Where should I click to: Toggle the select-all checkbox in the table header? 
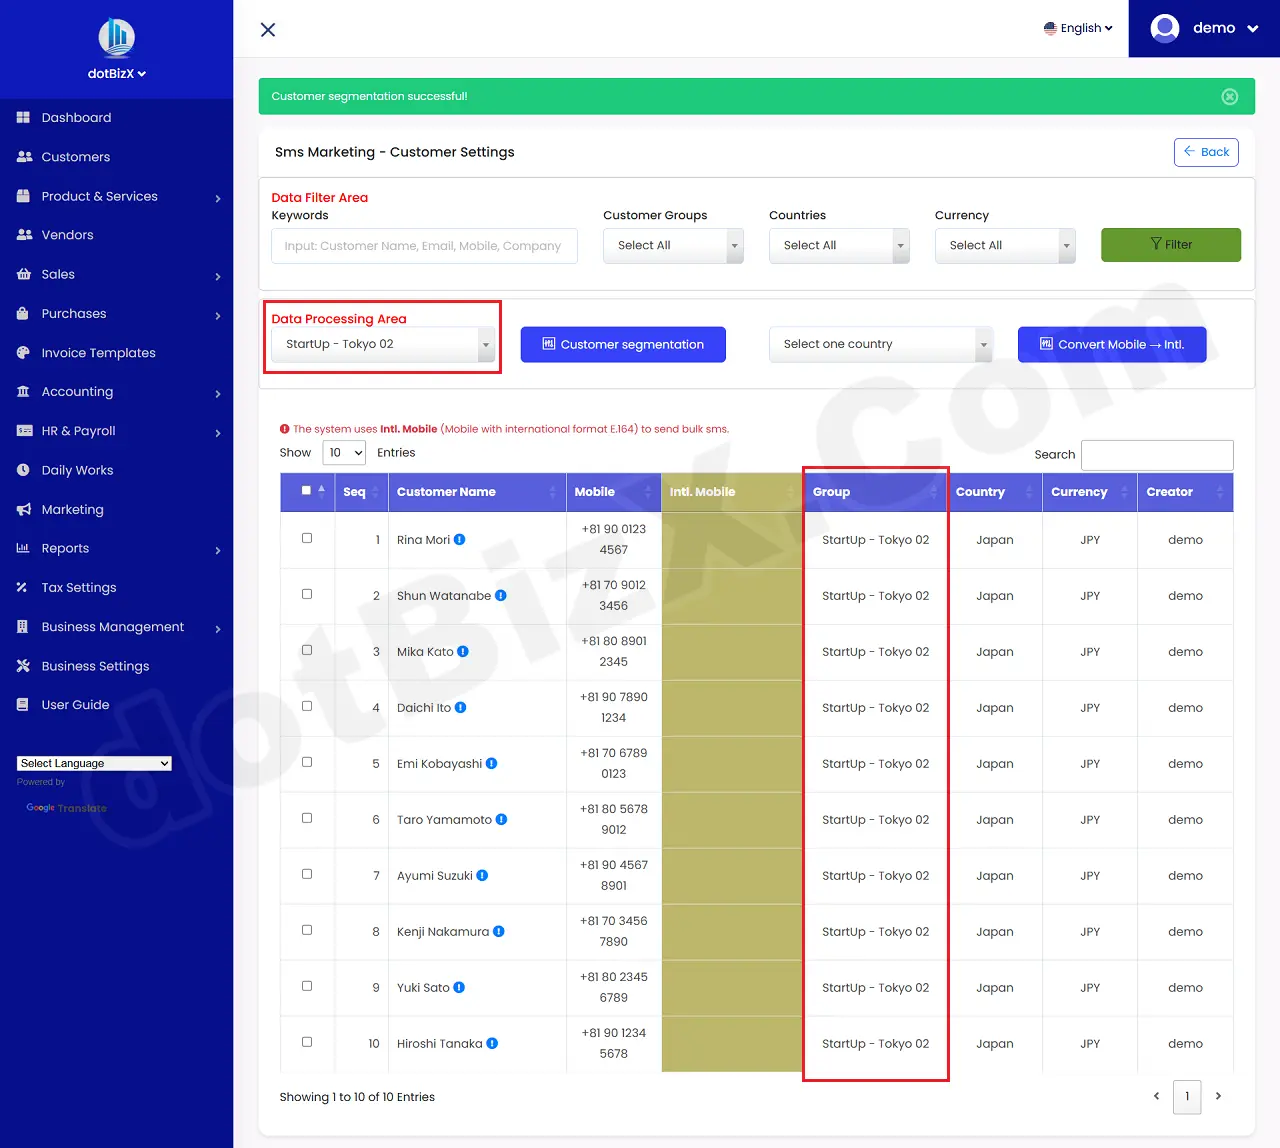click(307, 491)
